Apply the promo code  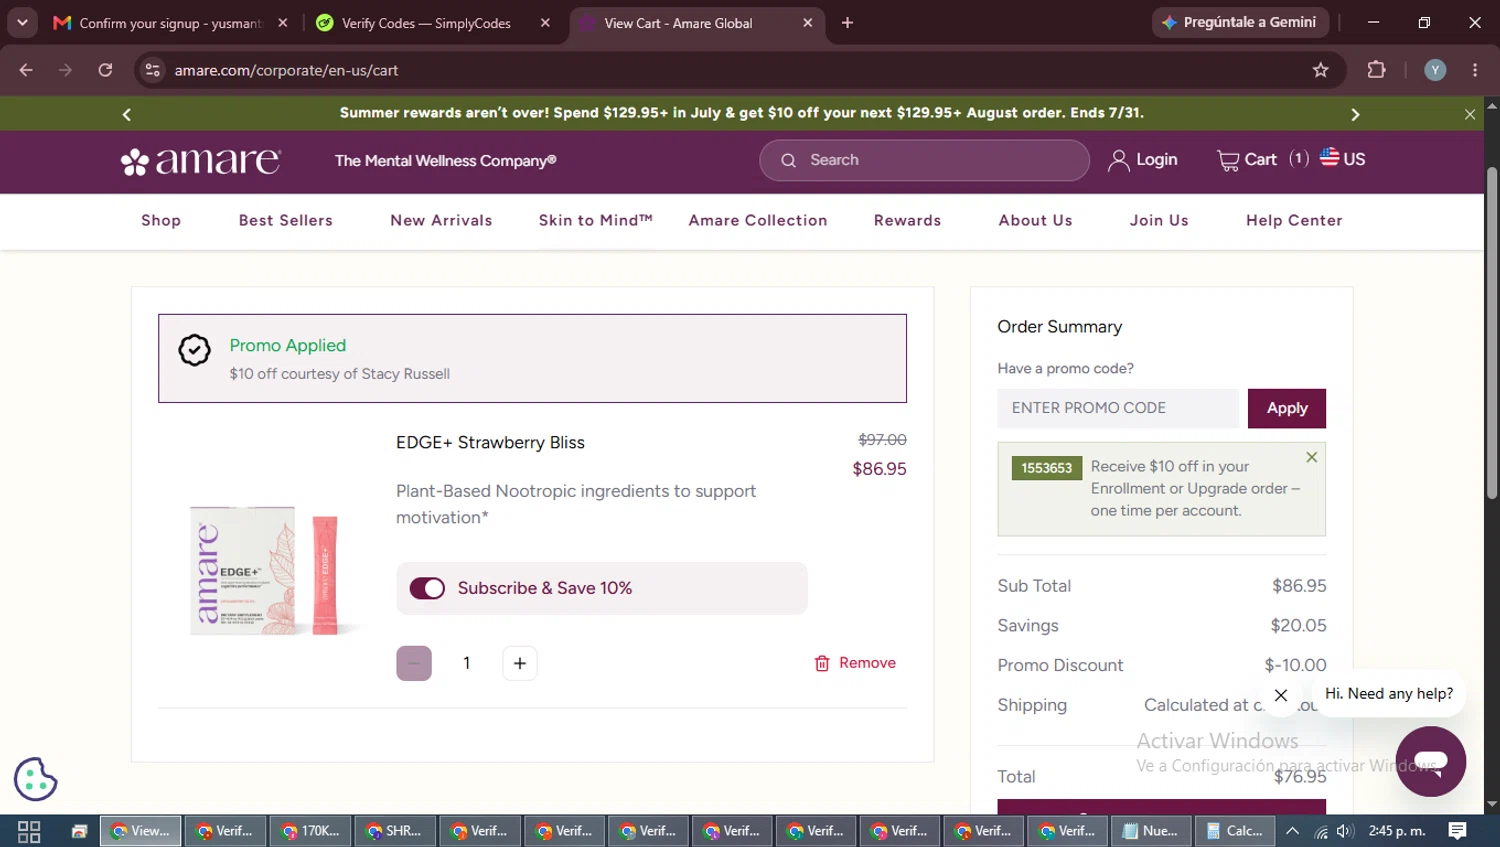pos(1287,408)
